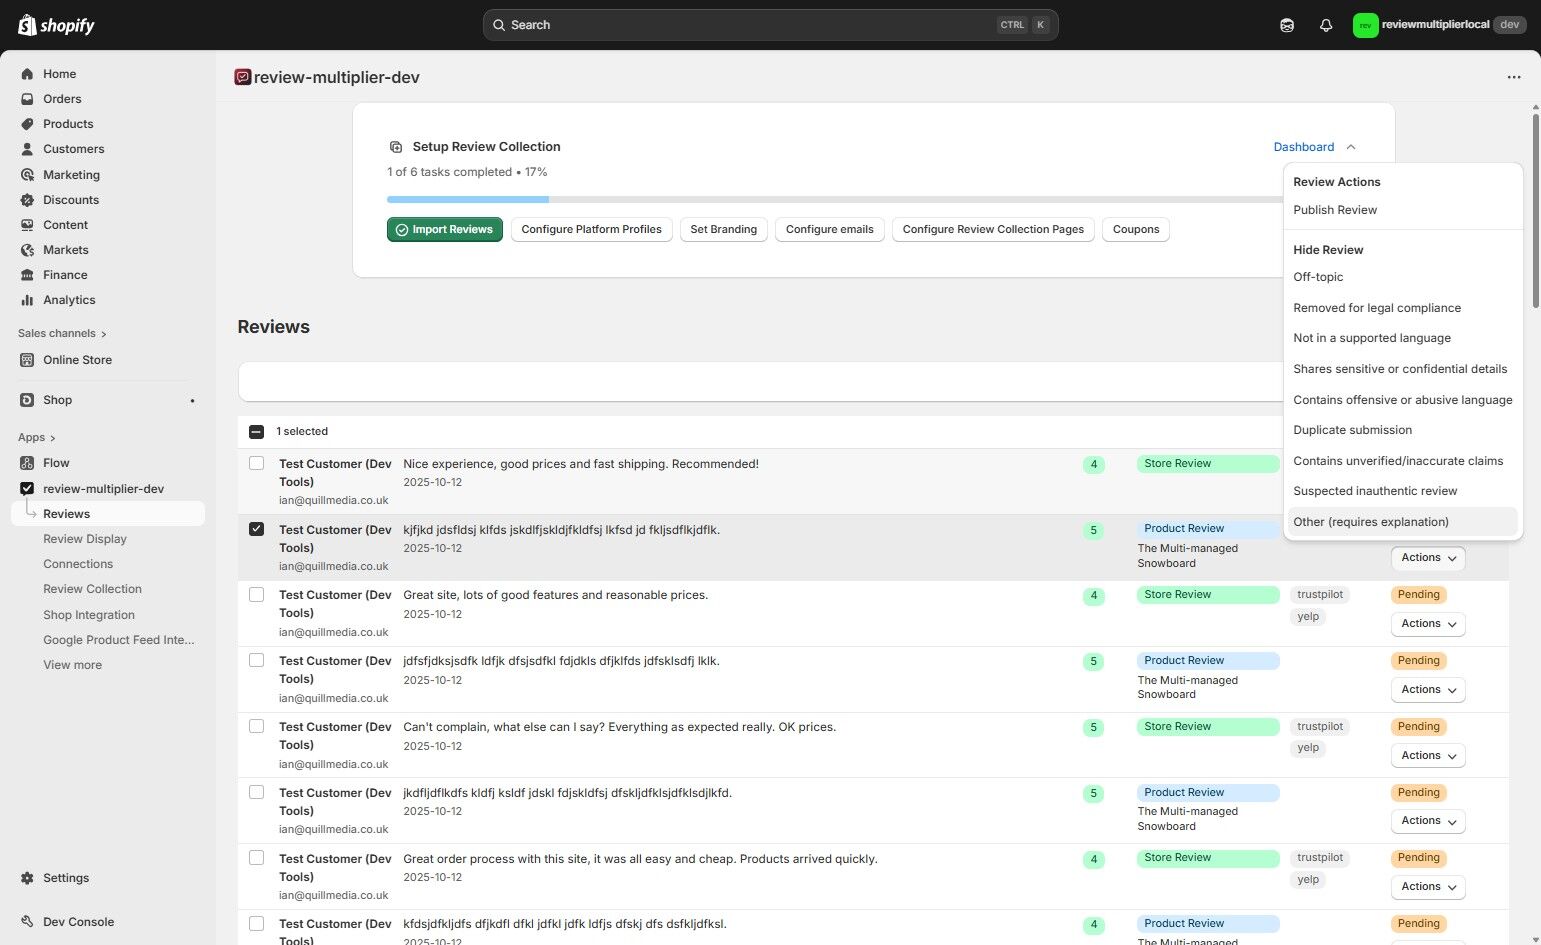1541x945 pixels.
Task: Uncheck the selected gibberish review checkbox
Action: 257,529
